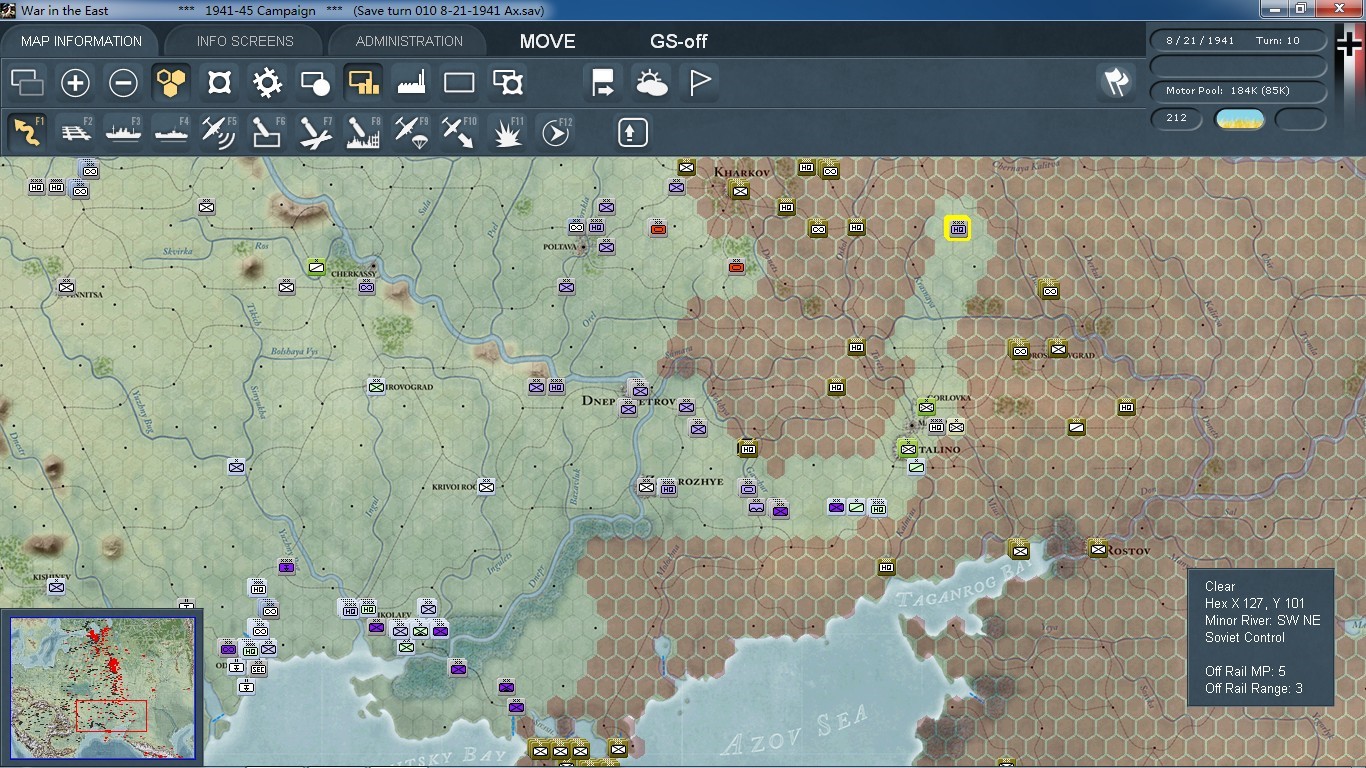This screenshot has height=768, width=1366.
Task: Toggle the fortification level display icon
Action: (x=219, y=83)
